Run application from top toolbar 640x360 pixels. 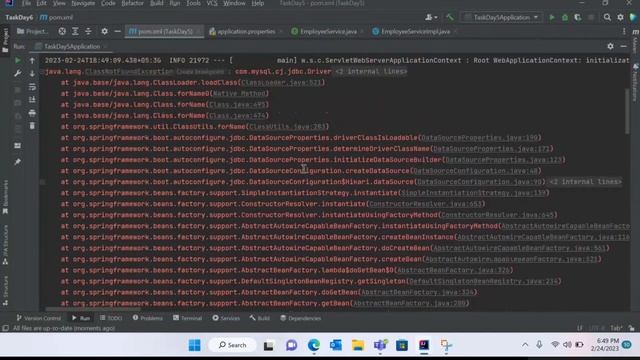tap(552, 18)
